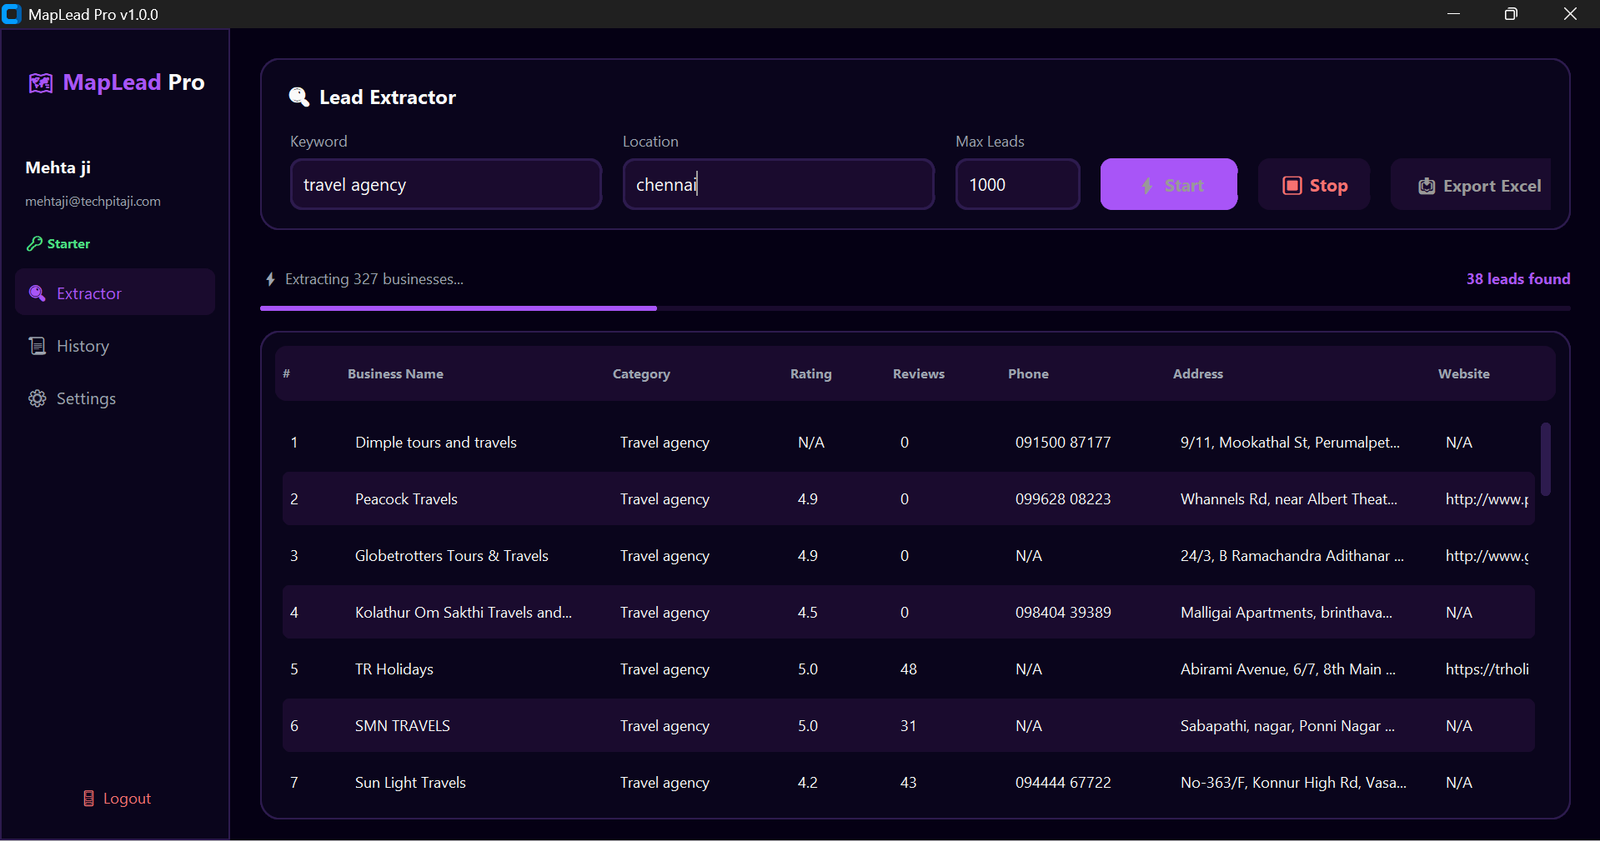The width and height of the screenshot is (1600, 841).
Task: Select the SMN TRAVELS business name
Action: (x=402, y=726)
